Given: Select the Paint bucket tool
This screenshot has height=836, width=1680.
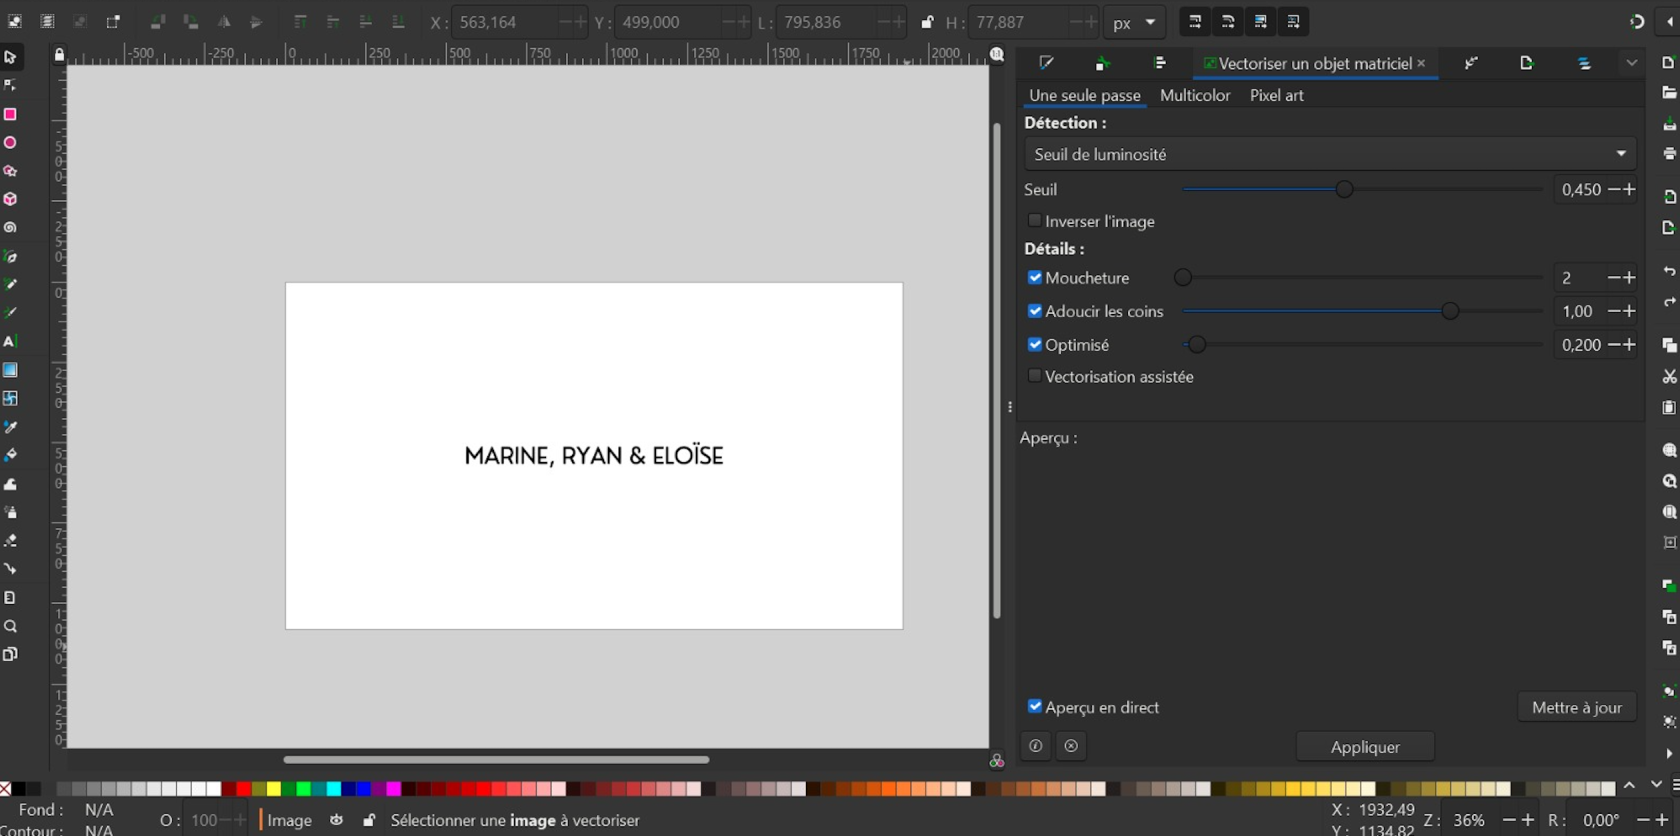Looking at the screenshot, I should point(10,455).
